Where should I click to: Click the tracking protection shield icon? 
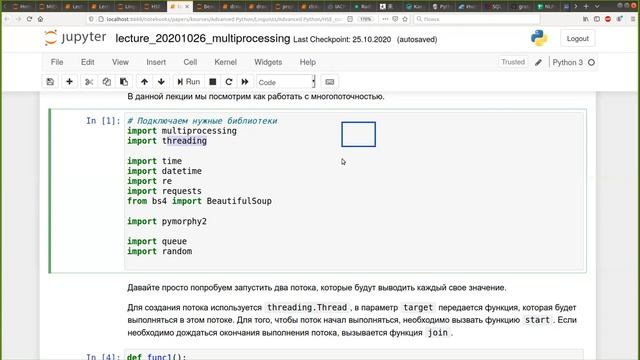91,19
